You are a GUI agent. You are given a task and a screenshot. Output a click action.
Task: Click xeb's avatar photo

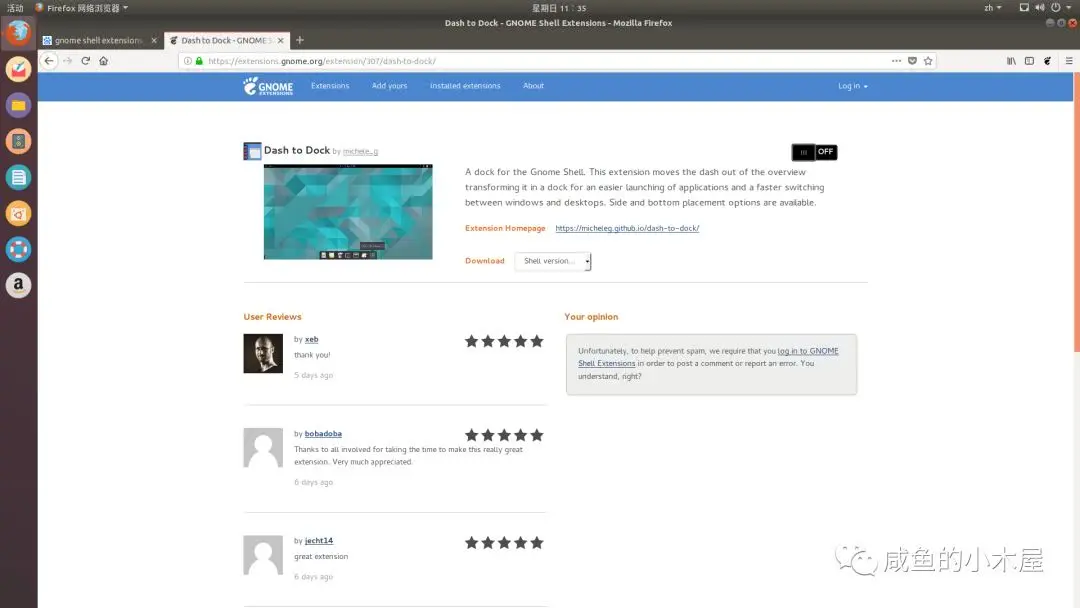click(x=263, y=353)
